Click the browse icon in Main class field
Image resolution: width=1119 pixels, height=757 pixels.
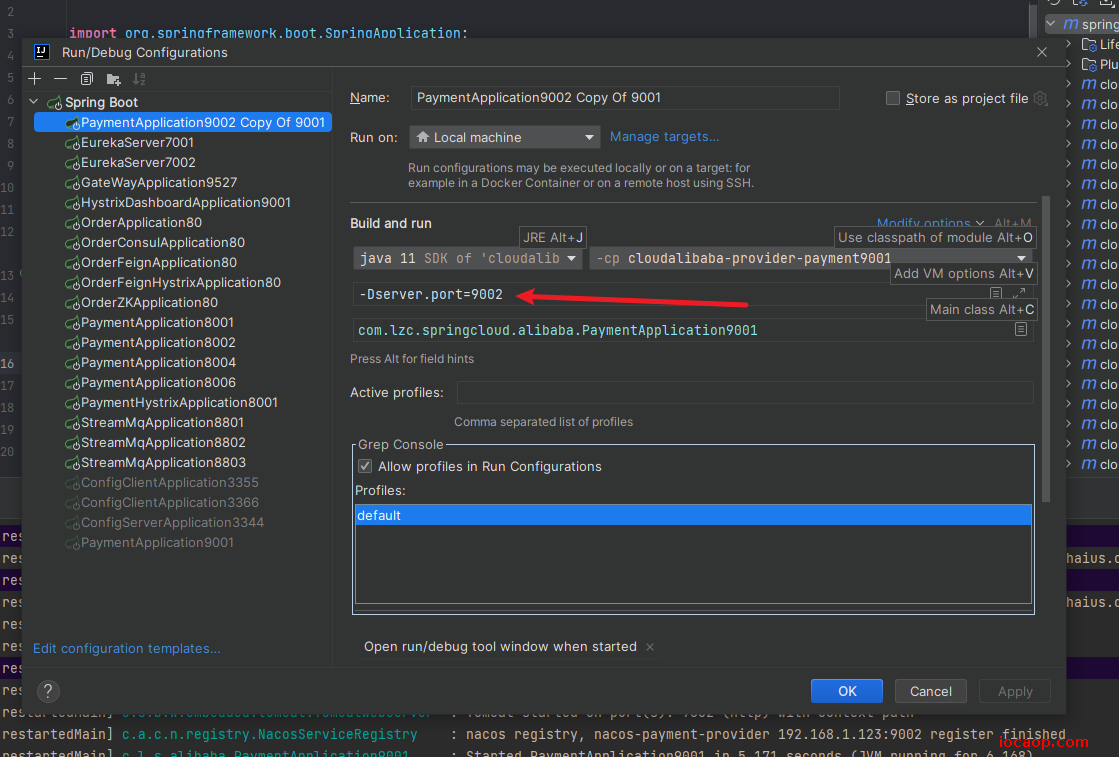tap(1021, 329)
